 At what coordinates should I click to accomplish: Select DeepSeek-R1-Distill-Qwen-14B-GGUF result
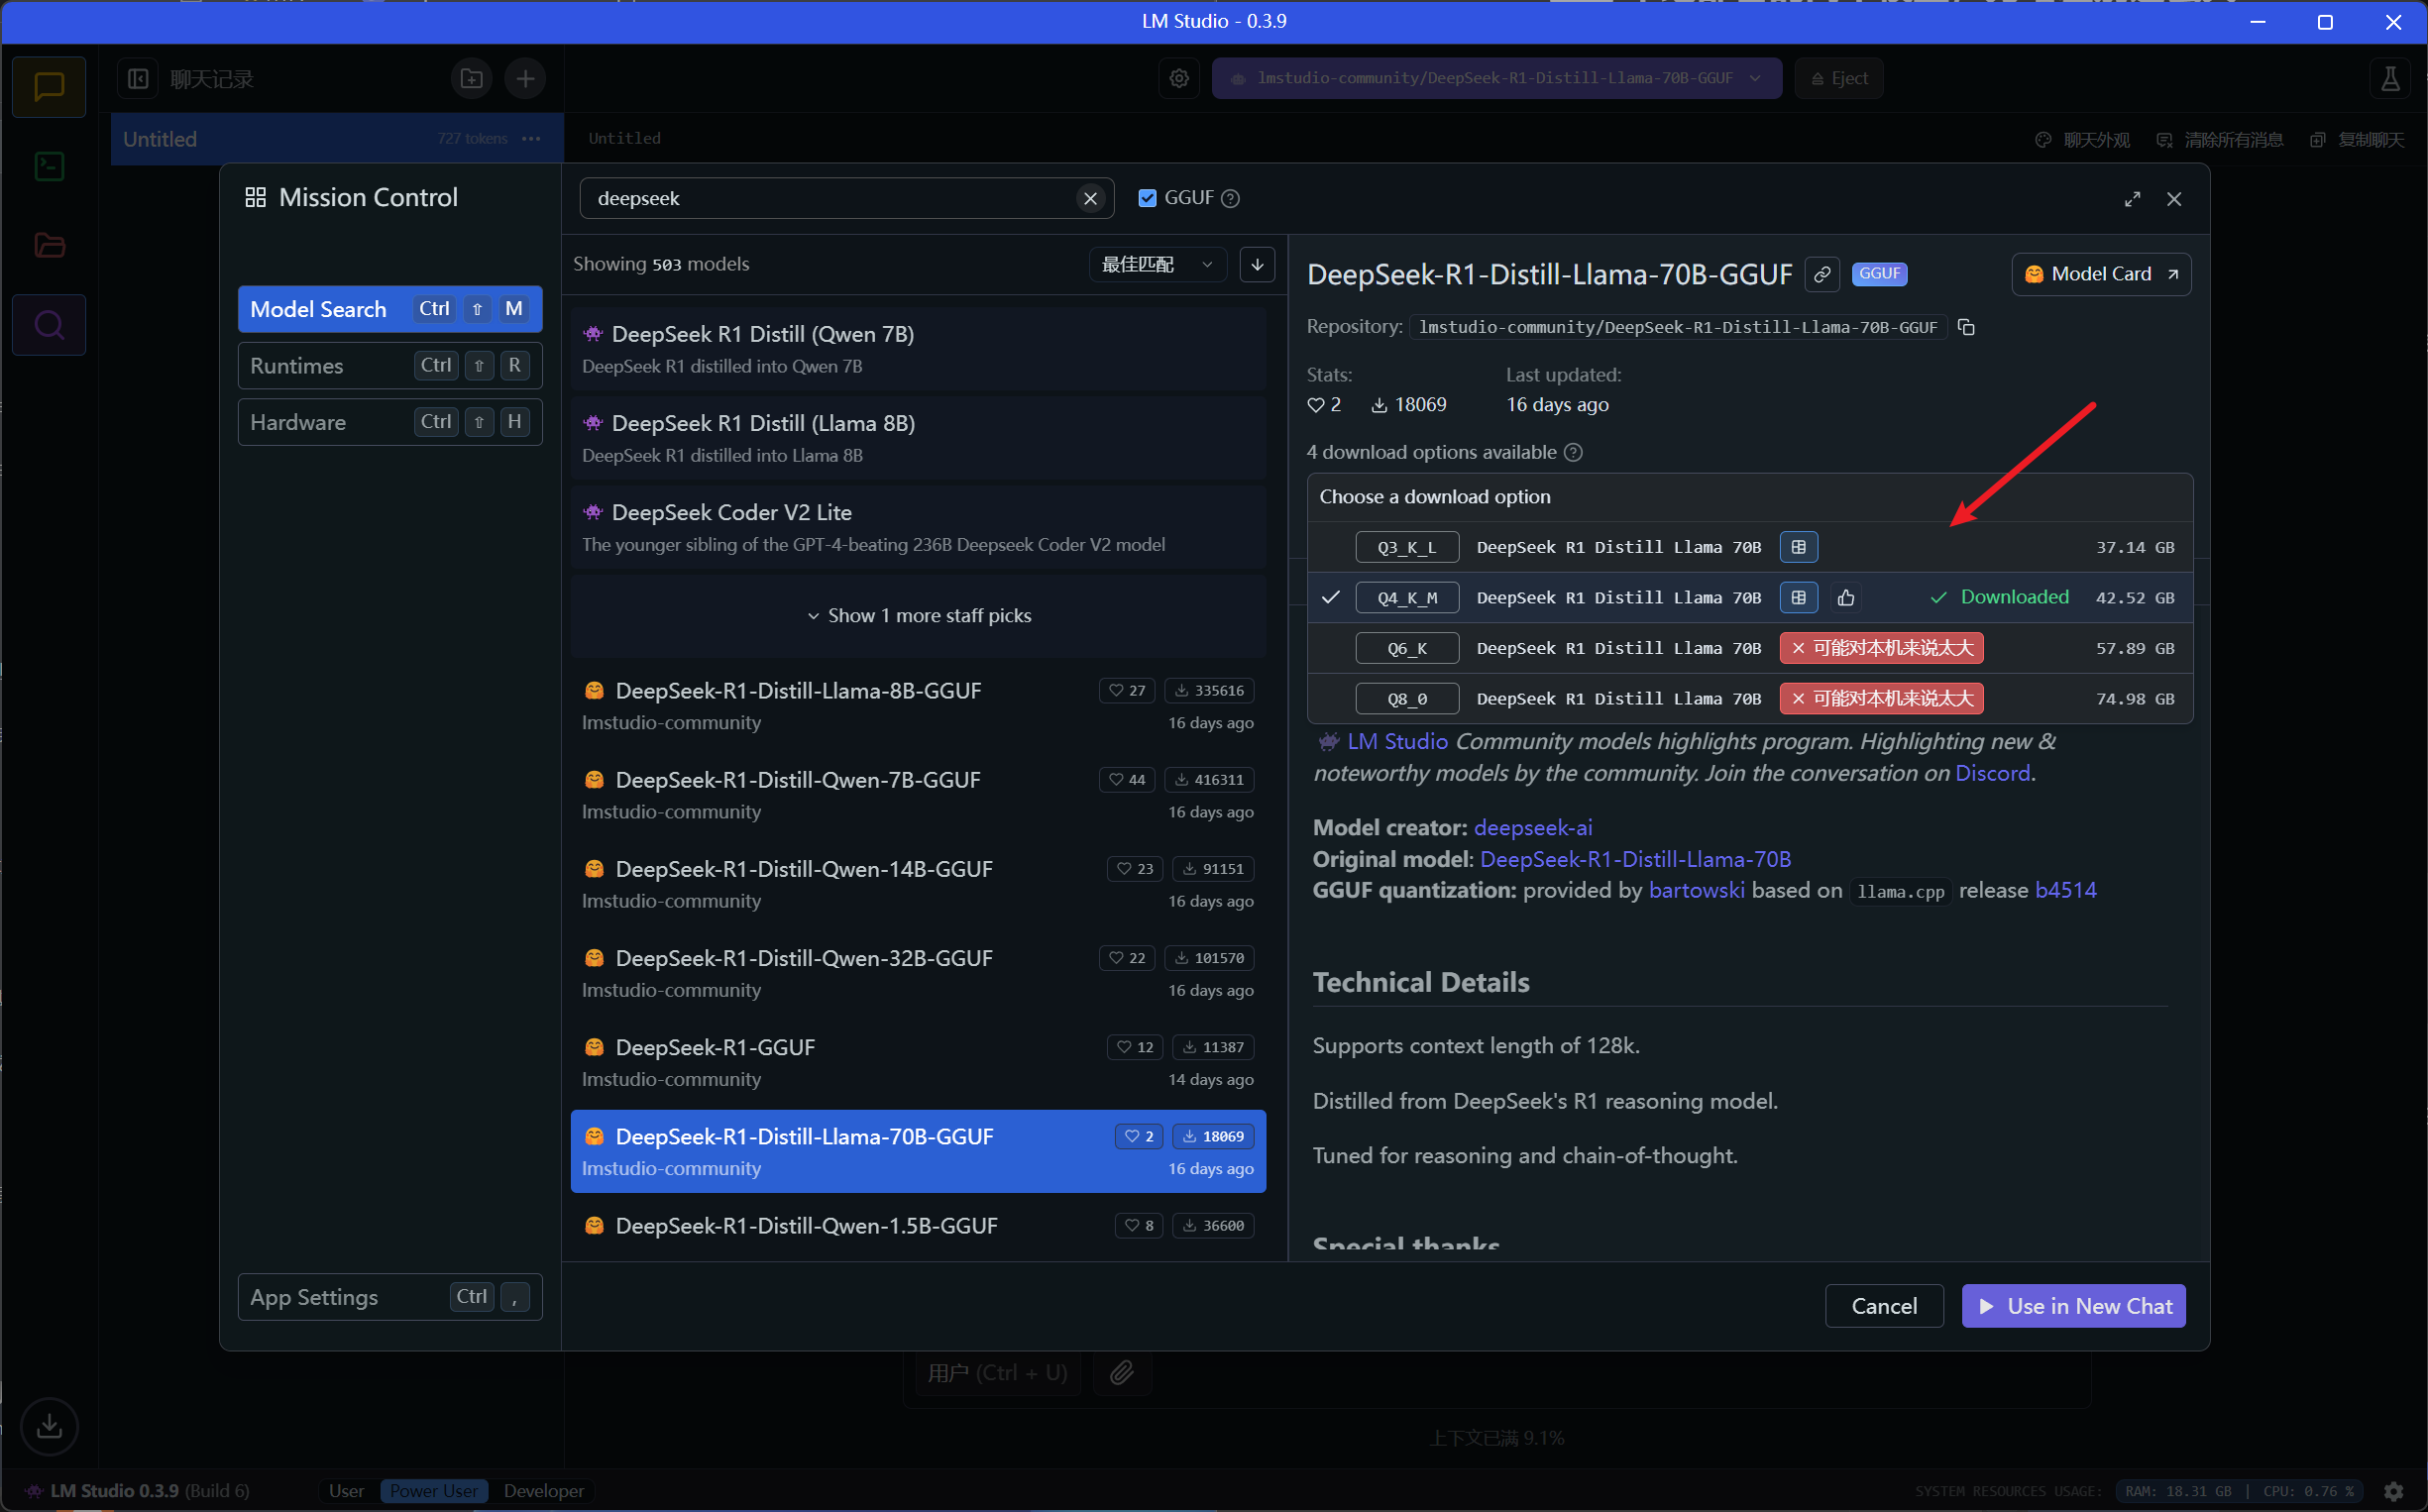919,884
